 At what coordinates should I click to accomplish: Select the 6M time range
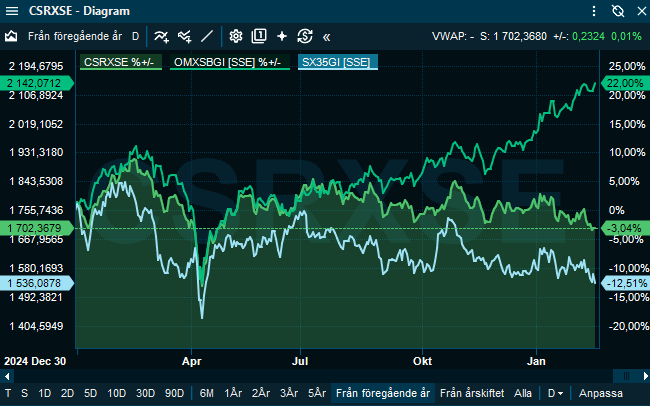point(206,393)
